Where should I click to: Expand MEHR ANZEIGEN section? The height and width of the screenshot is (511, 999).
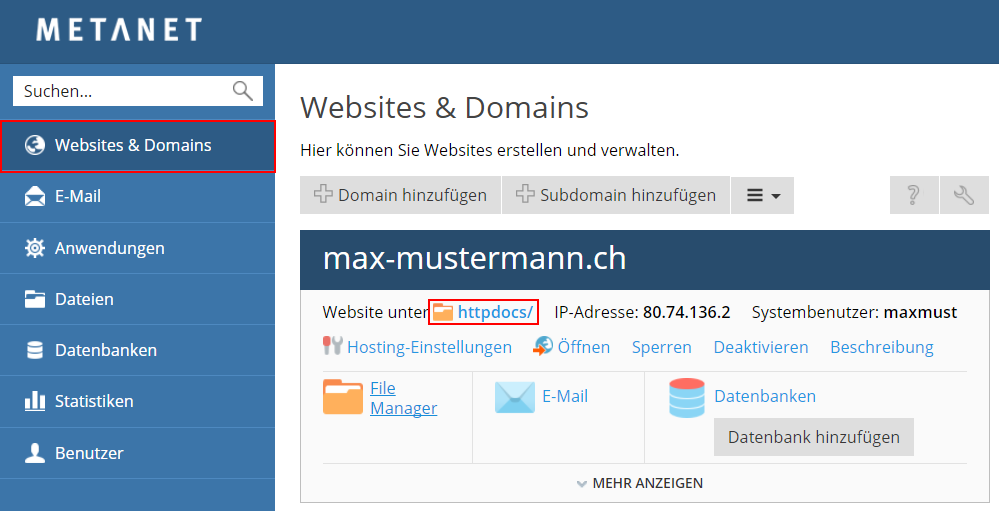point(640,483)
